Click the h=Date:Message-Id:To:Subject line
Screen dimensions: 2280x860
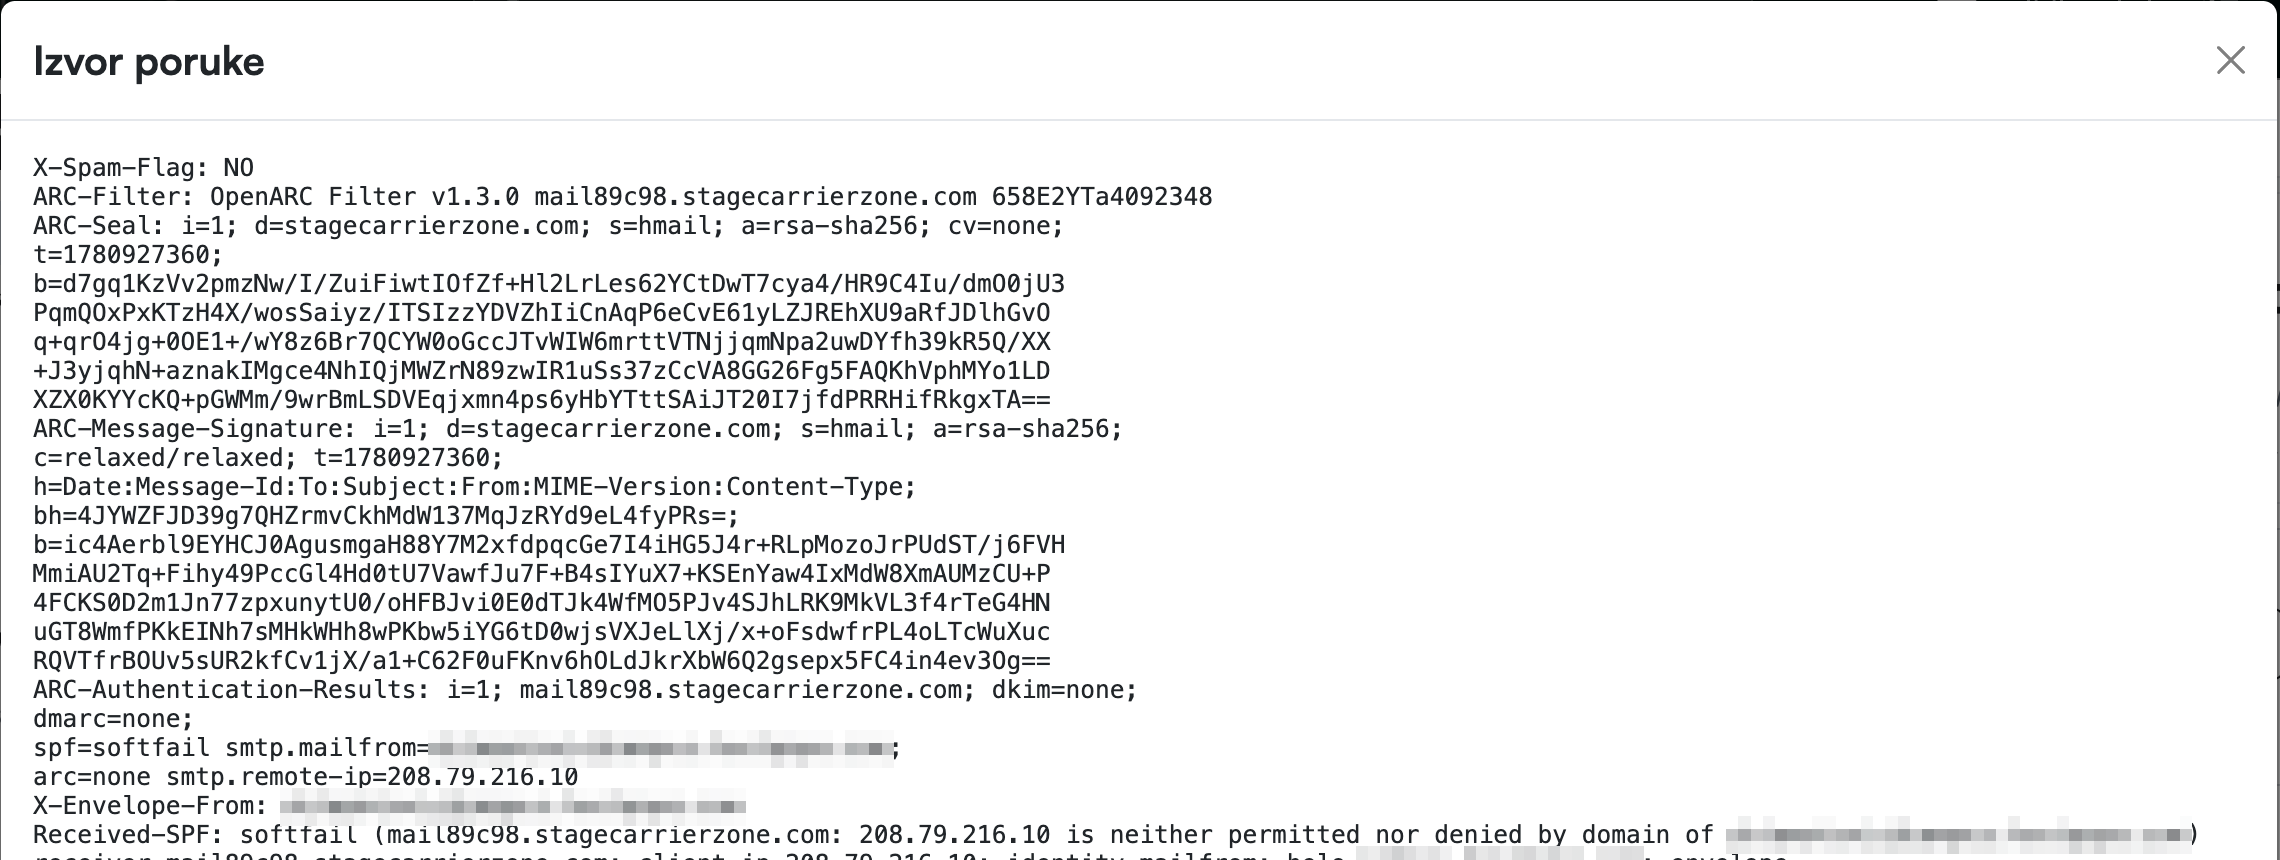[x=474, y=487]
